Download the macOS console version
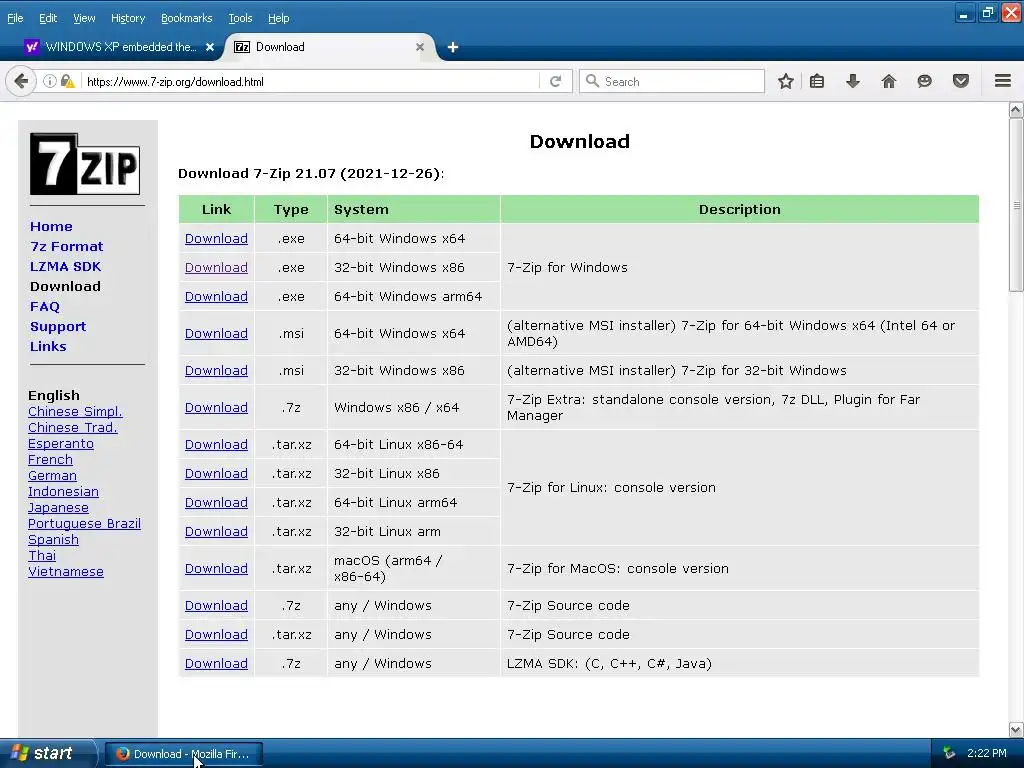Viewport: 1024px width, 768px height. (216, 569)
